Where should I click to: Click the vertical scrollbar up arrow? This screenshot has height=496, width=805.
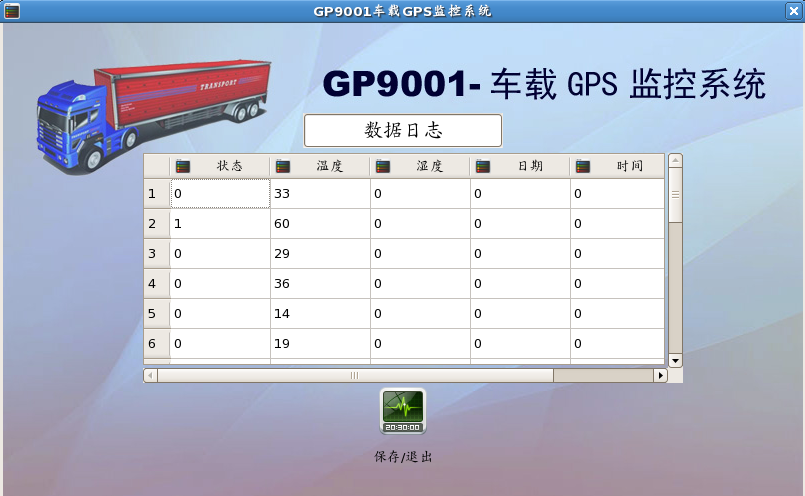(675, 160)
